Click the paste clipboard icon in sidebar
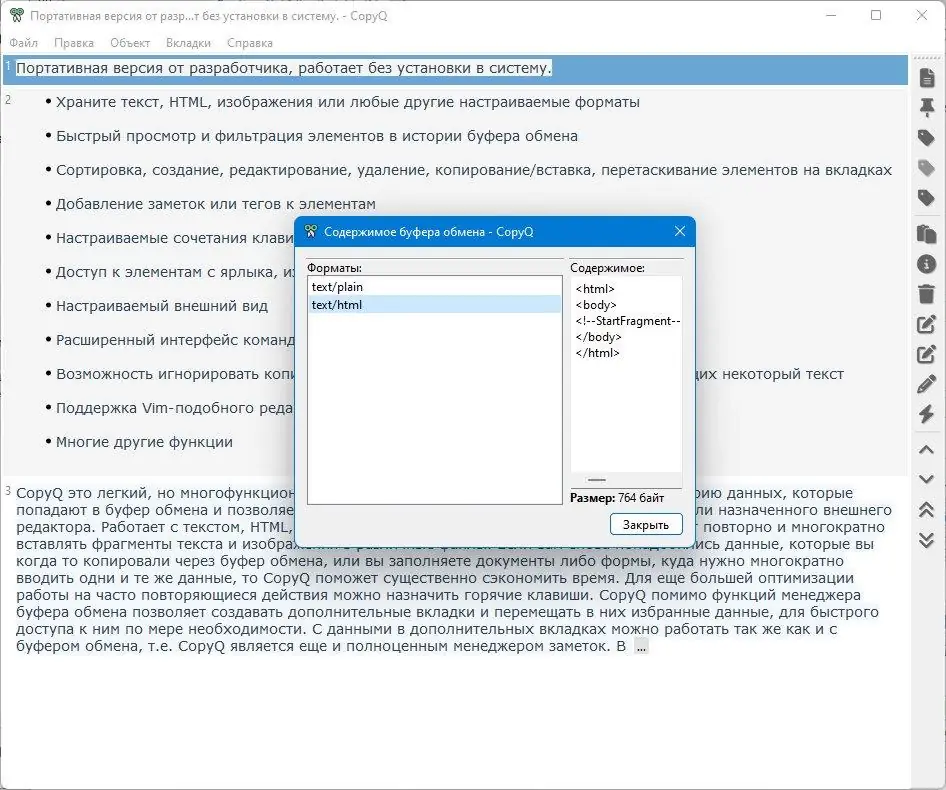This screenshot has height=790, width=946. tap(927, 234)
